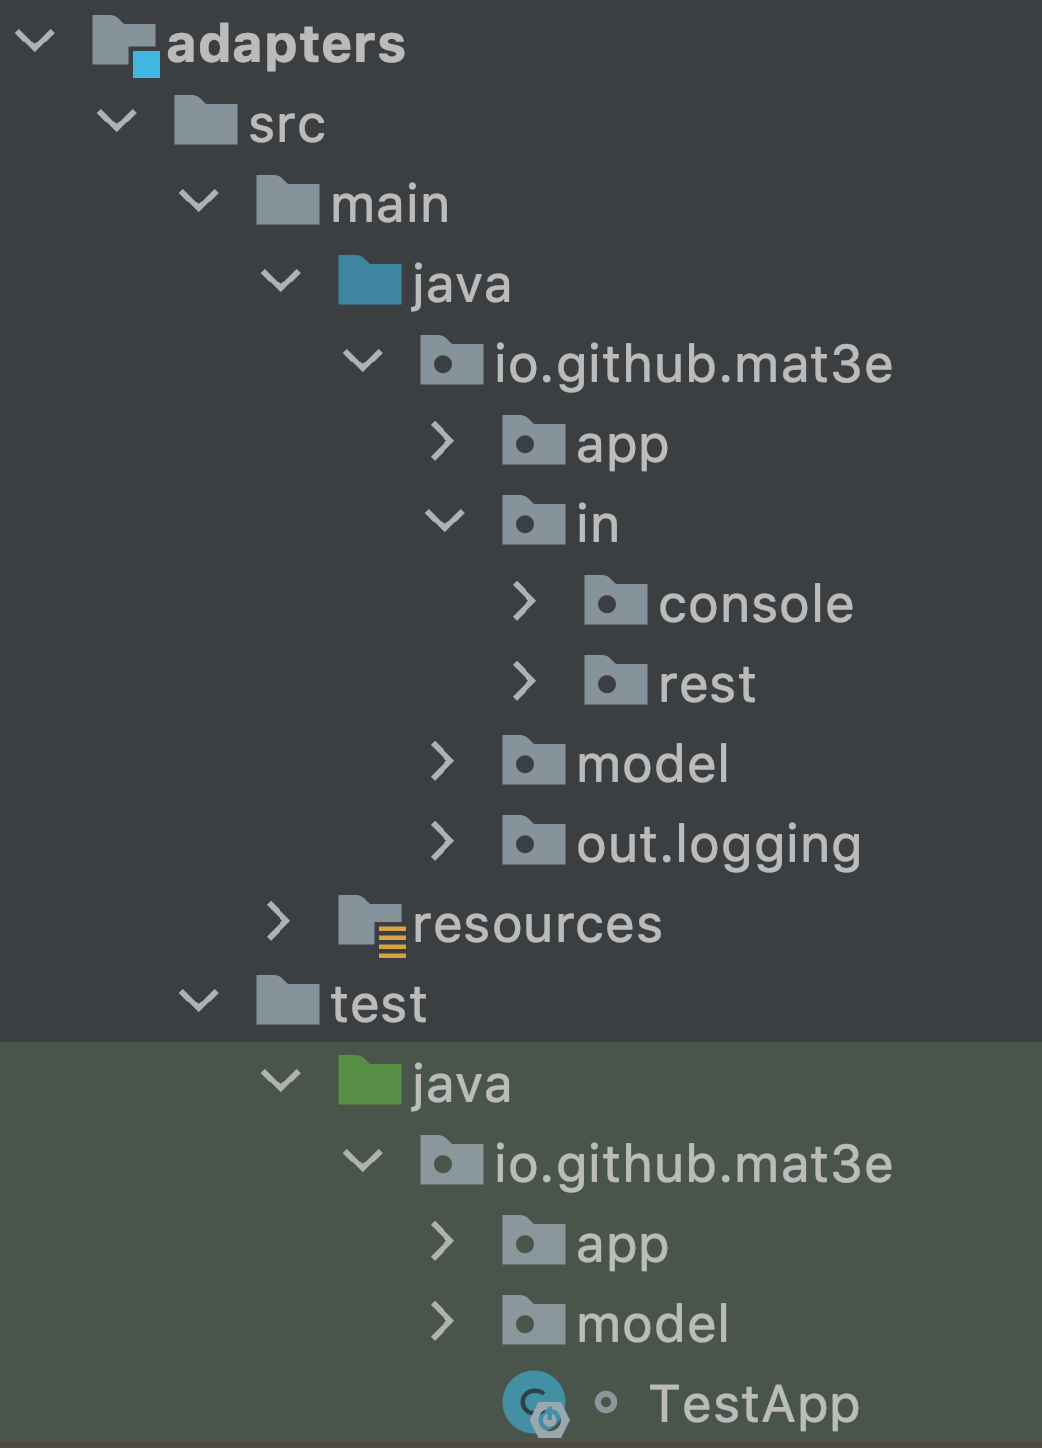Viewport: 1042px width, 1448px height.
Task: Select the src folder label
Action: pos(287,124)
